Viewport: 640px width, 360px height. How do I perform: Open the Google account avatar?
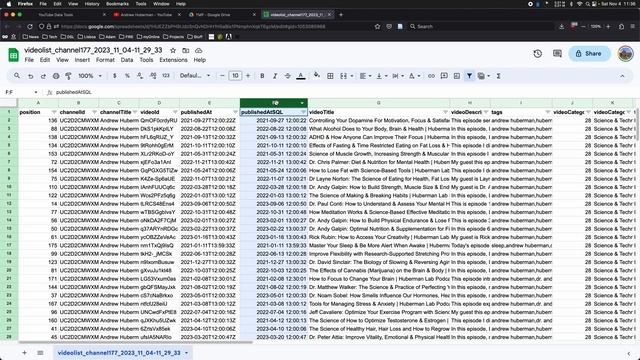click(625, 53)
